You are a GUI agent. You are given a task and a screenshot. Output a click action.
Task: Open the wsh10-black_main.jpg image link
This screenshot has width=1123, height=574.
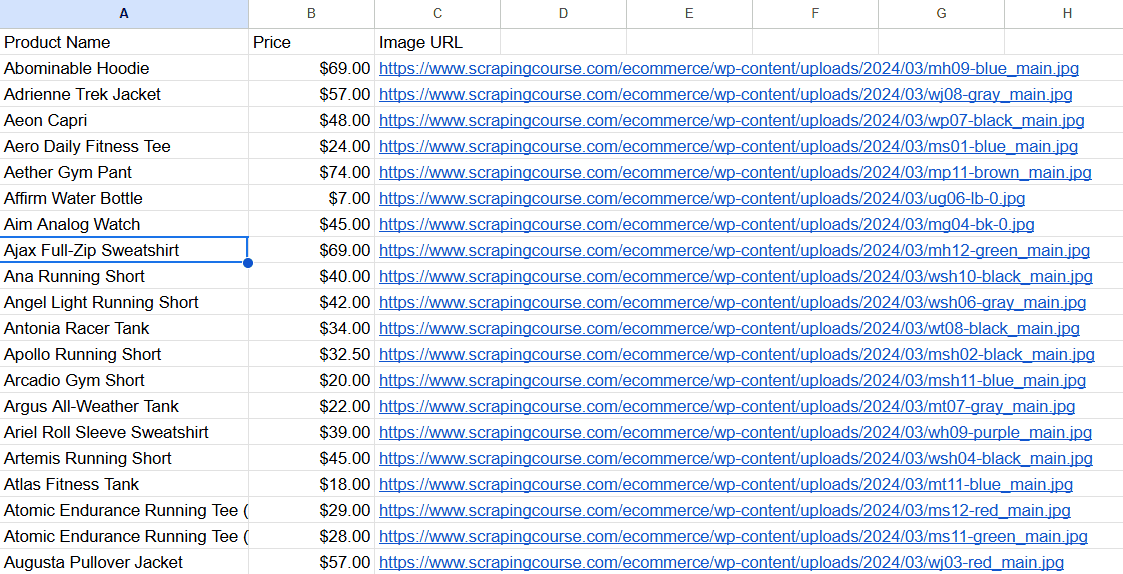click(736, 277)
